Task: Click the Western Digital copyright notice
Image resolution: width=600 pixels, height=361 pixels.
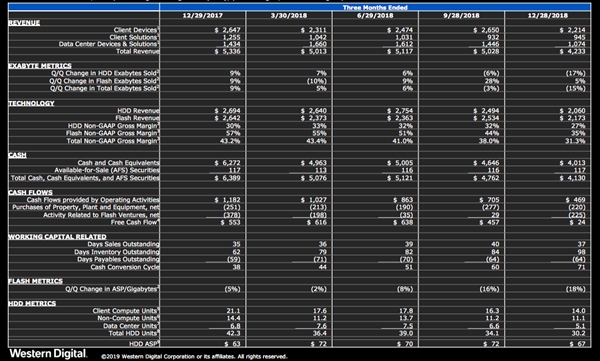Action: [194, 357]
